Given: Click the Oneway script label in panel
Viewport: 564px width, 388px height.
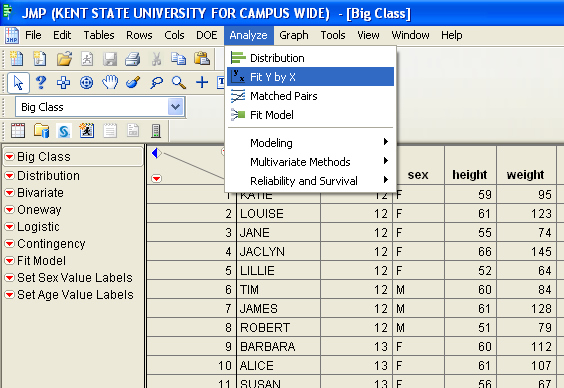Looking at the screenshot, I should pyautogui.click(x=39, y=210).
